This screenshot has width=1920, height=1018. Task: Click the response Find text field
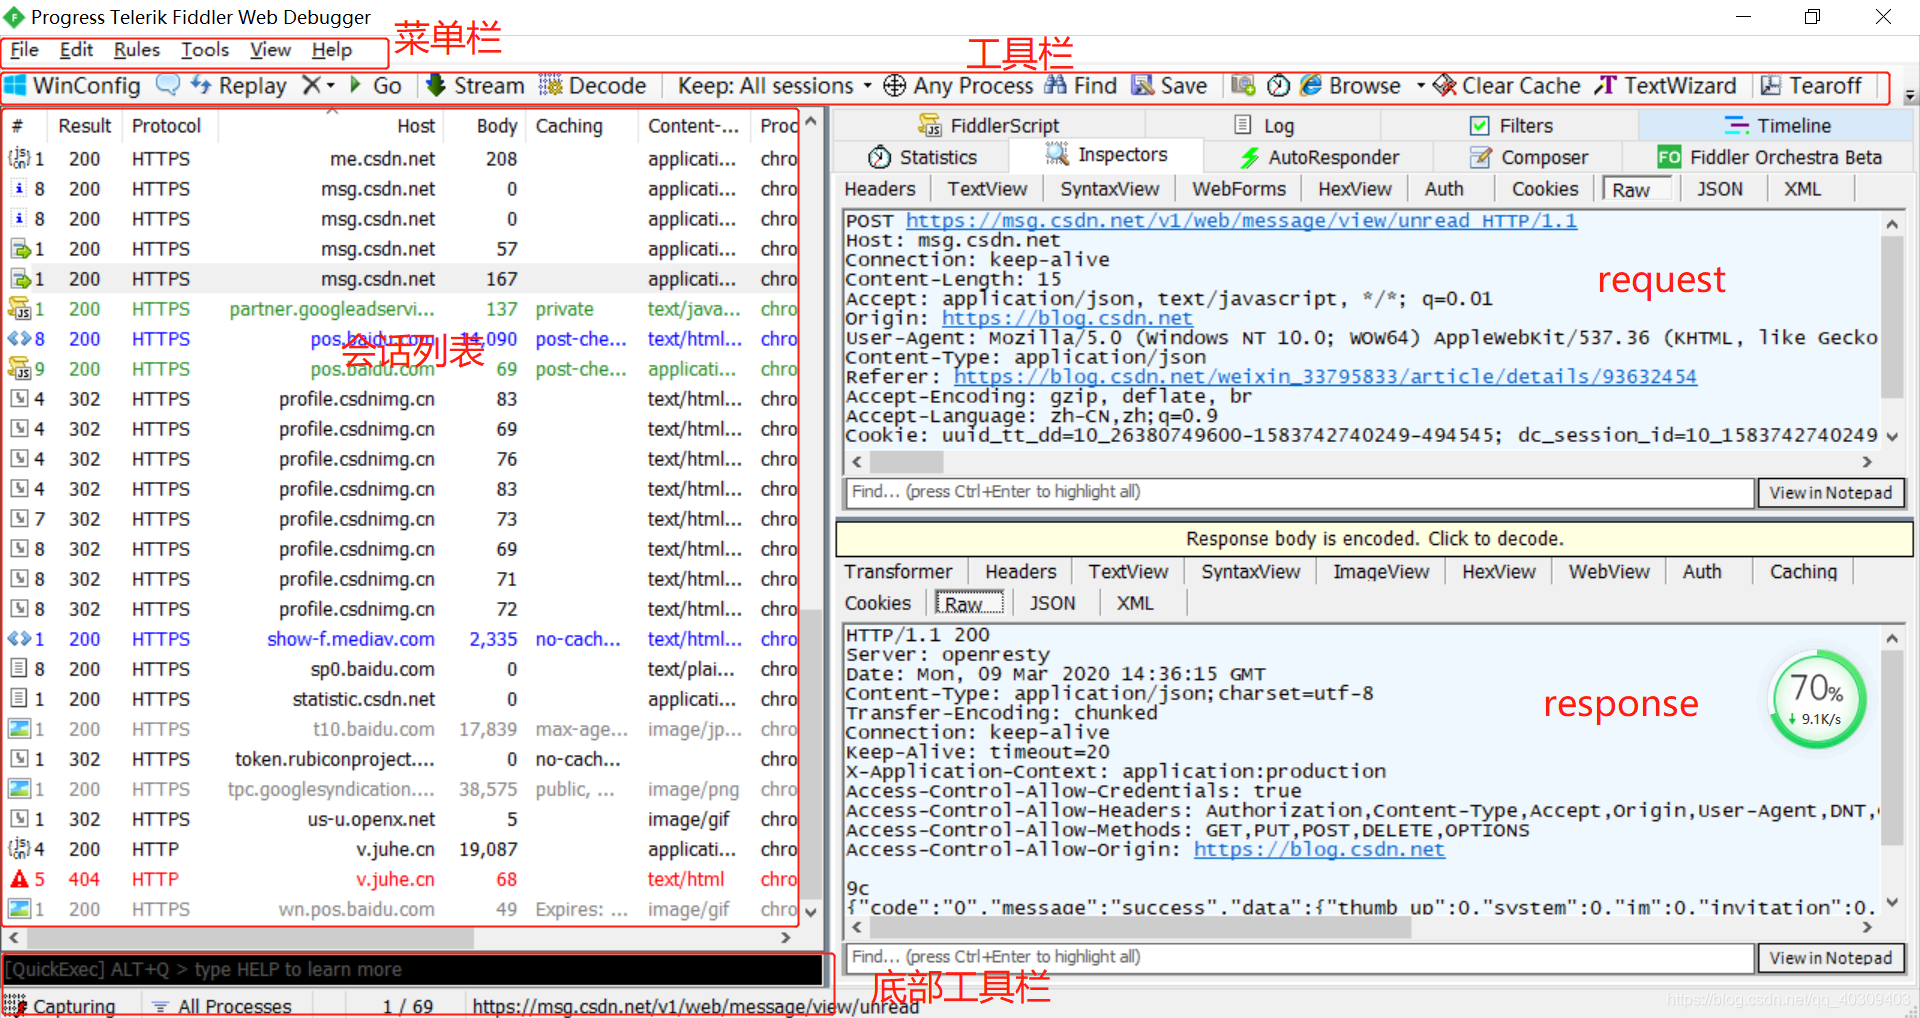[x=1300, y=957]
